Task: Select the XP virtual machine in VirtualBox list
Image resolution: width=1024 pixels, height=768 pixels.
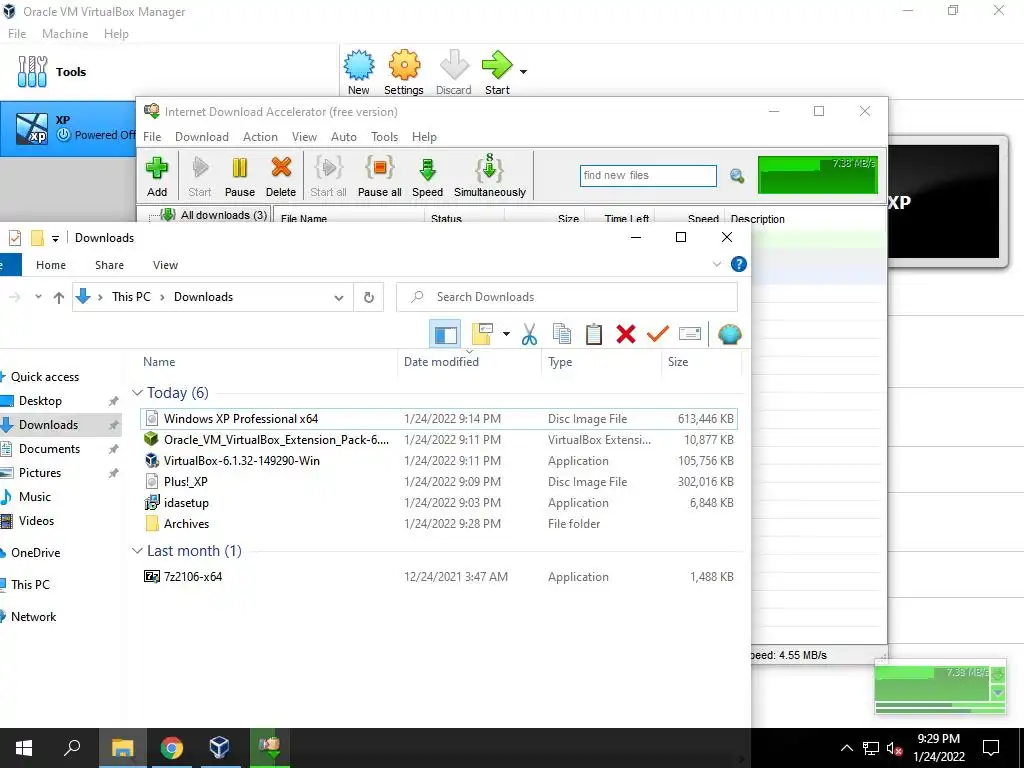Action: (68, 128)
